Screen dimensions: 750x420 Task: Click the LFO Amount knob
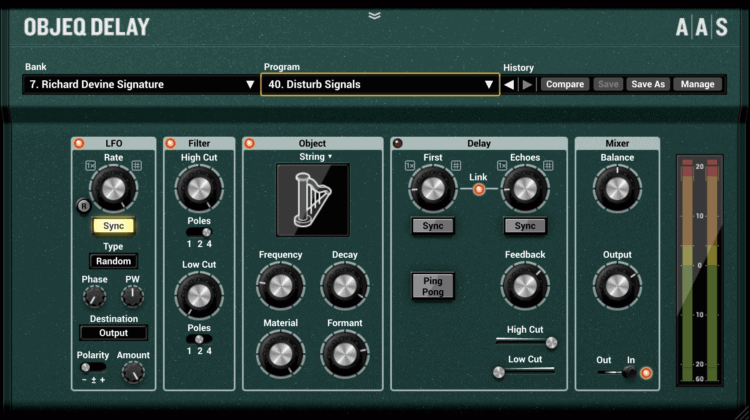tap(133, 373)
